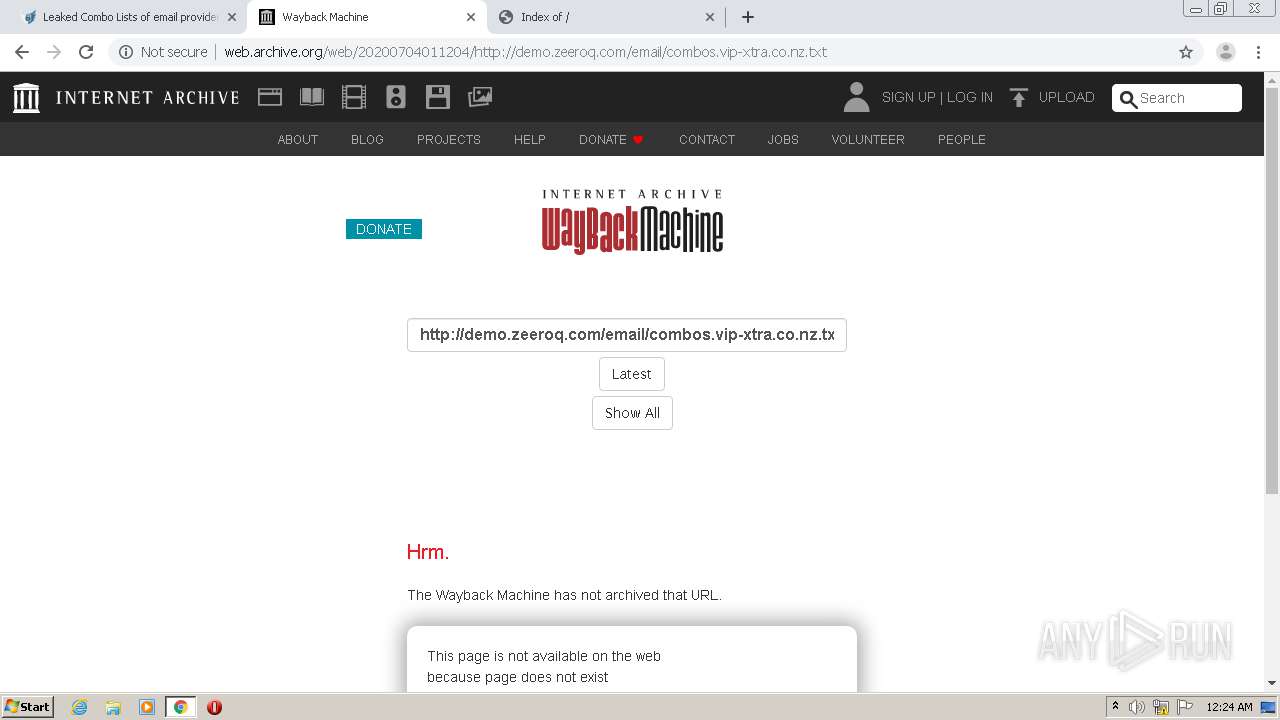This screenshot has height=720, width=1280.
Task: Click the user avatar icon
Action: pyautogui.click(x=856, y=97)
